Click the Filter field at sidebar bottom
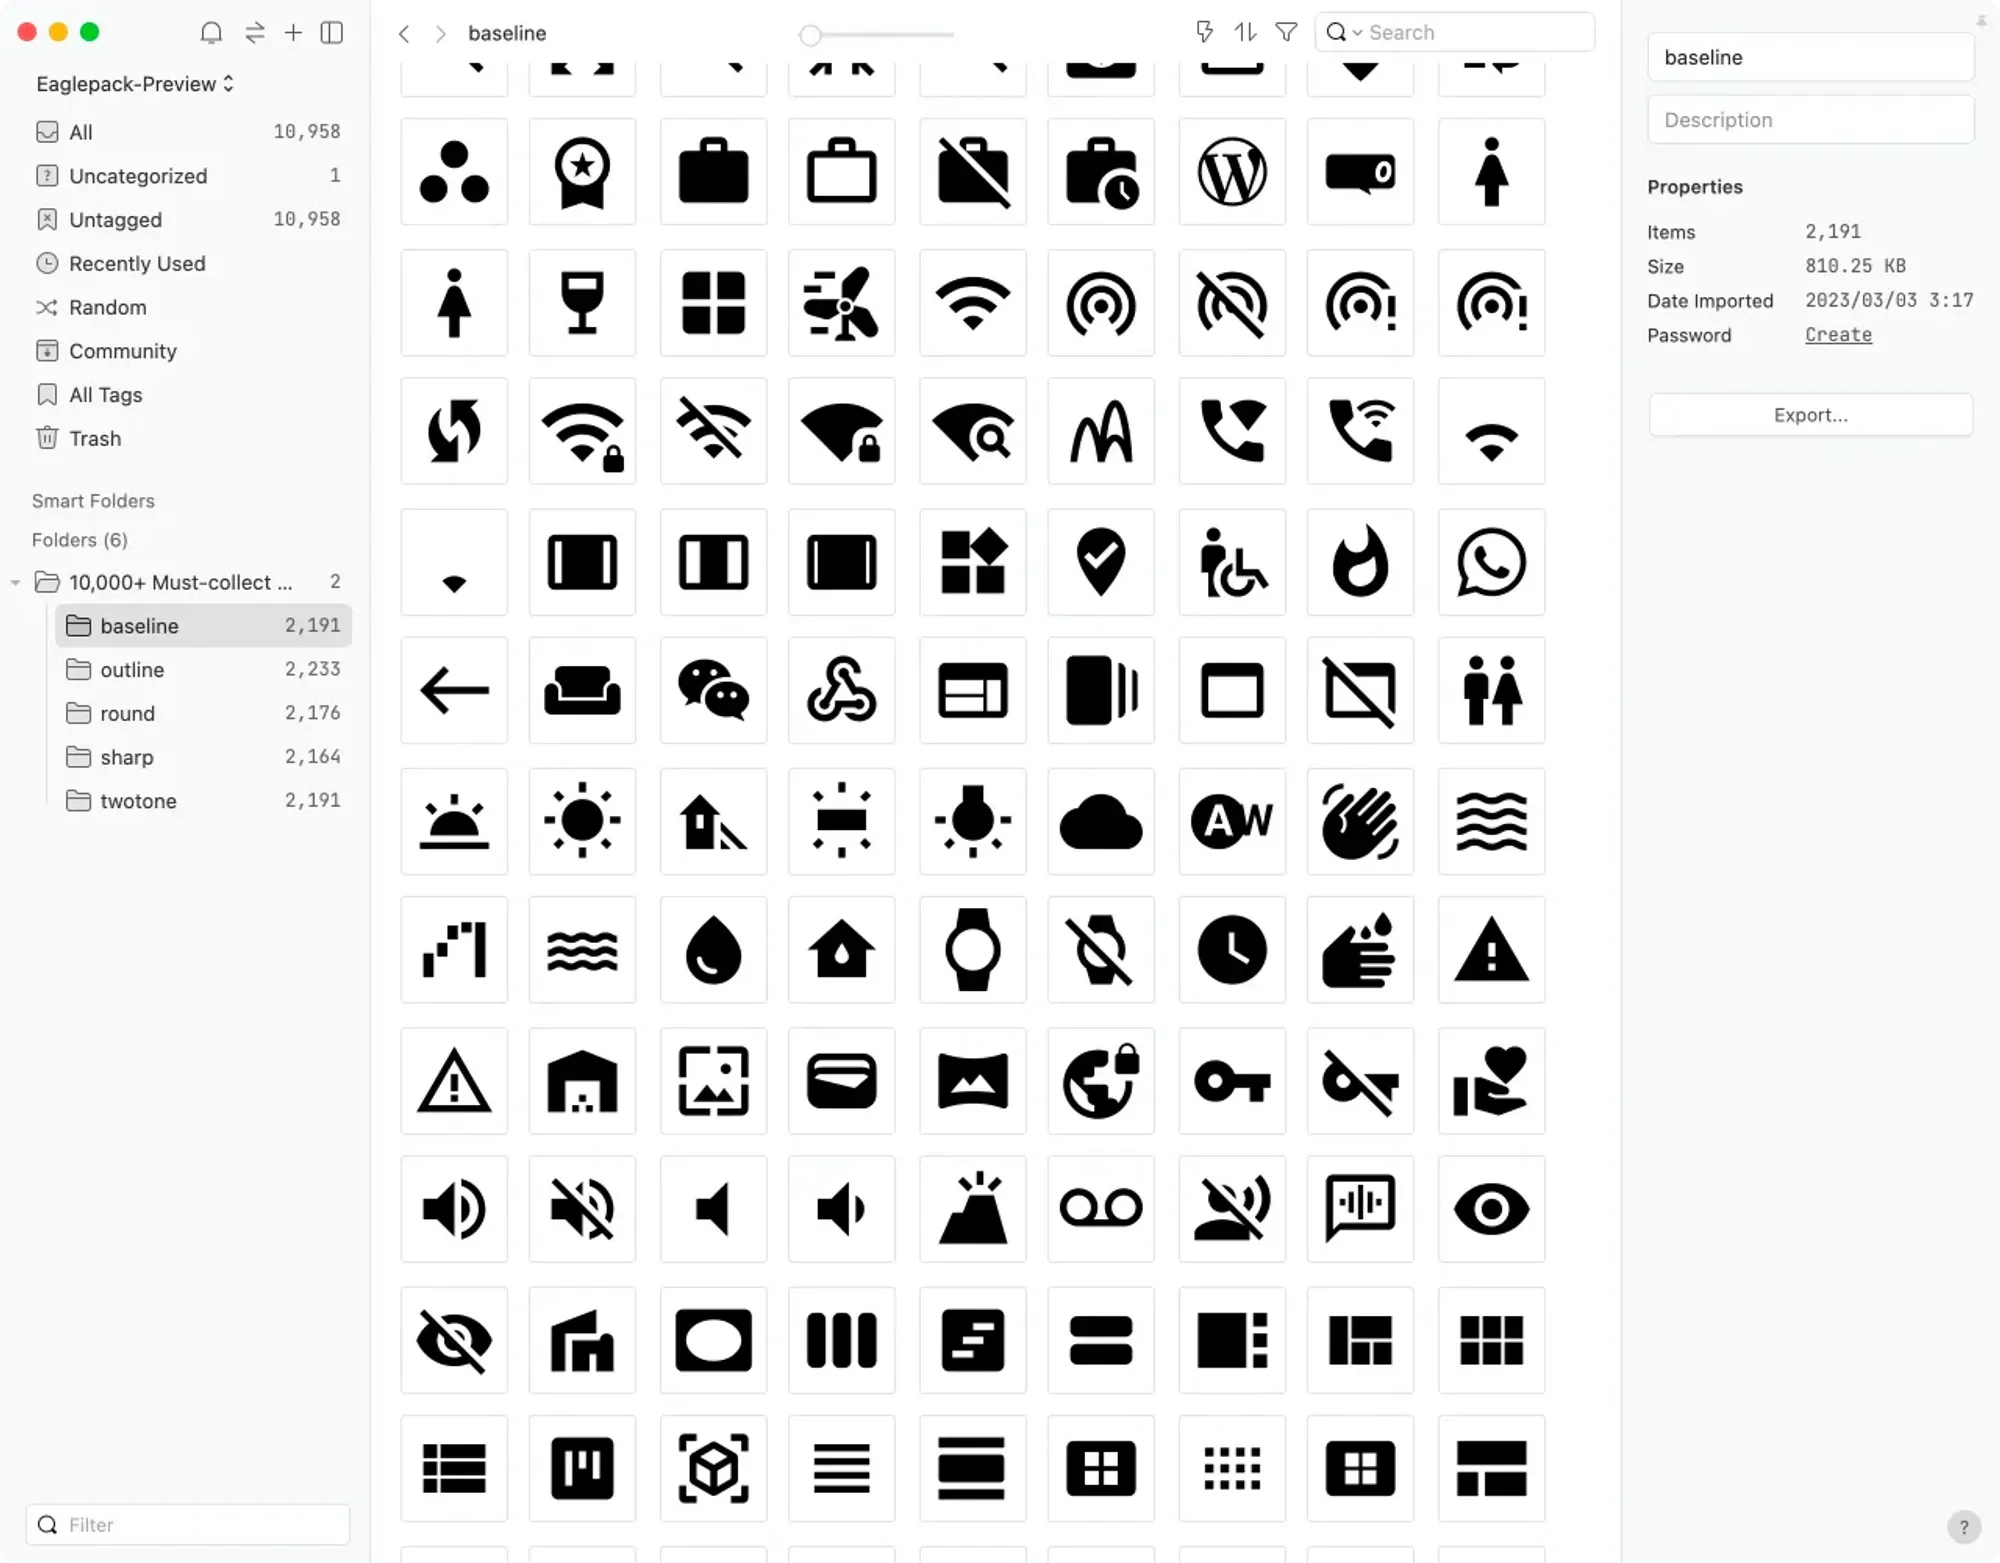2000x1563 pixels. point(188,1525)
